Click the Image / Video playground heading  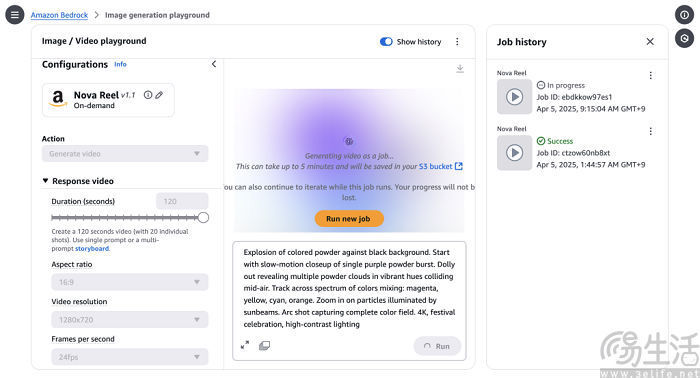94,41
